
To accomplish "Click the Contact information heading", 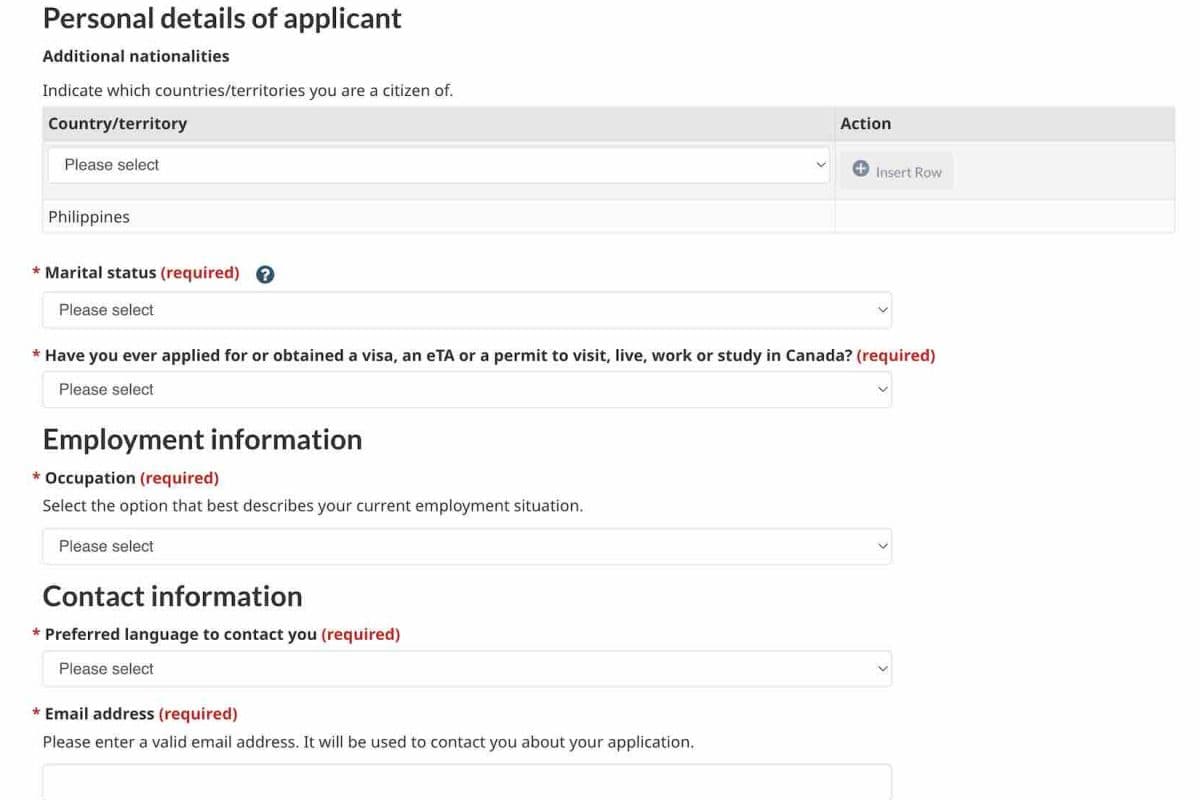I will (172, 596).
